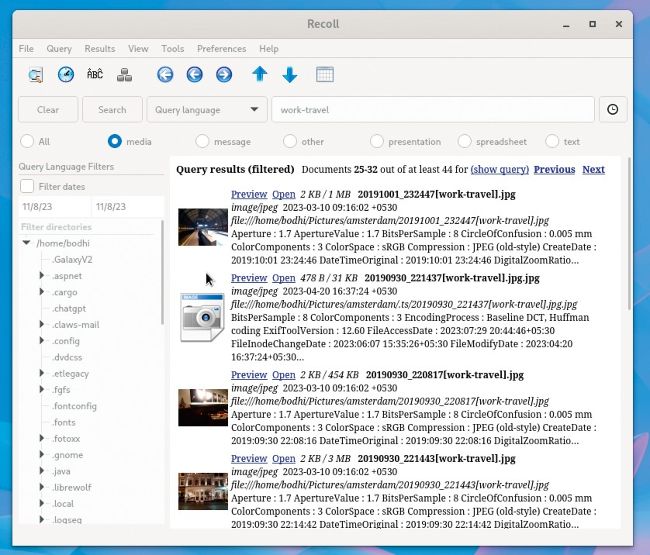
Task: Open the term explorer ABC icon
Action: pos(95,75)
